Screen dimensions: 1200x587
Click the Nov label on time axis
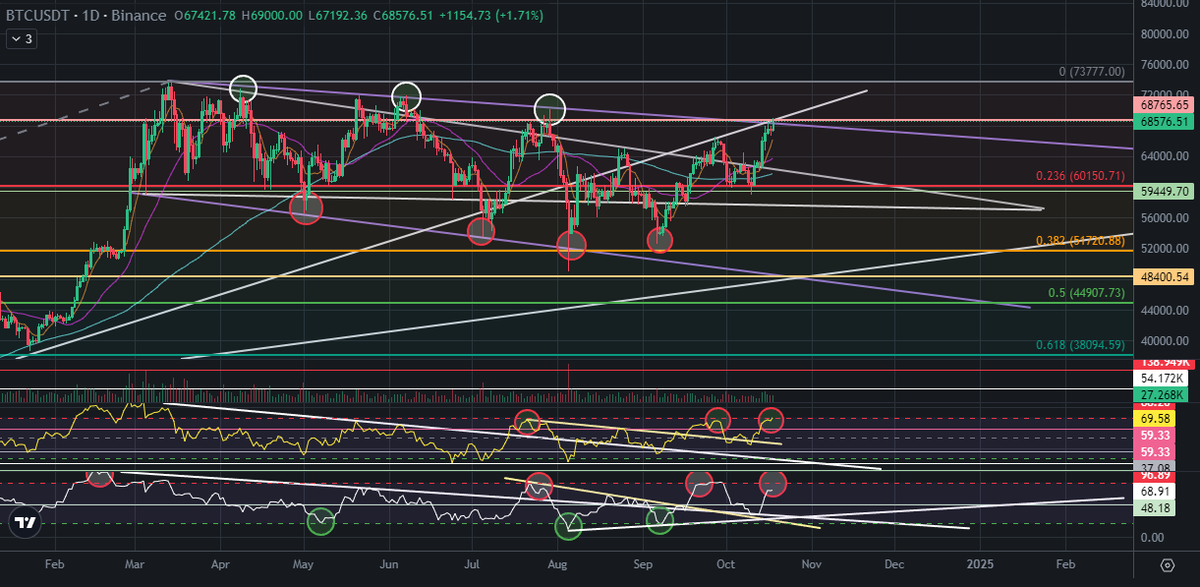[811, 565]
